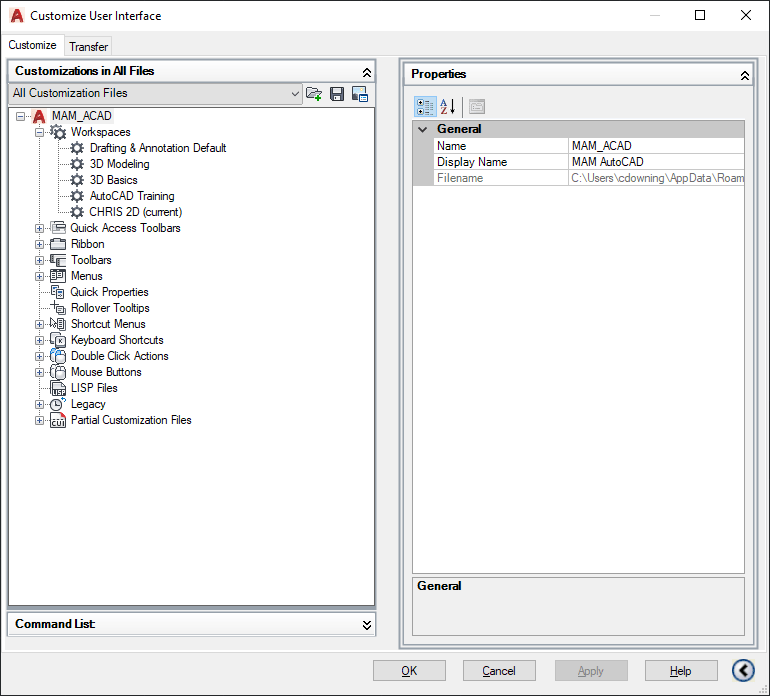Open the All Customization Files dropdown
The width and height of the screenshot is (770, 696).
[295, 93]
